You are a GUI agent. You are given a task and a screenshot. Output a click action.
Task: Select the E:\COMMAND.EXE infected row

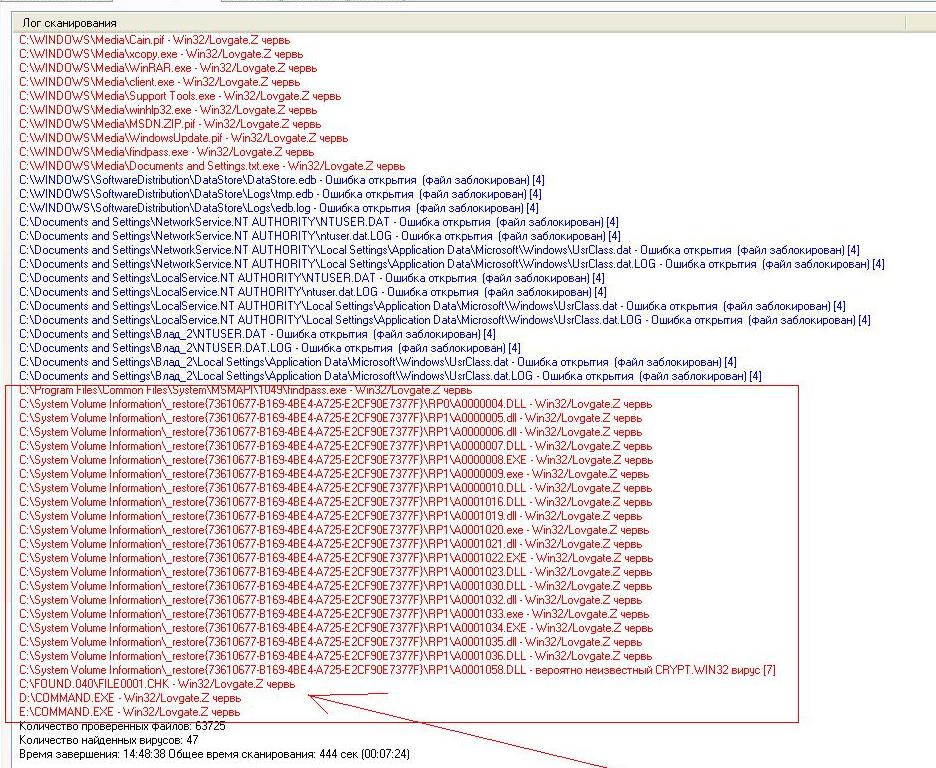(130, 713)
